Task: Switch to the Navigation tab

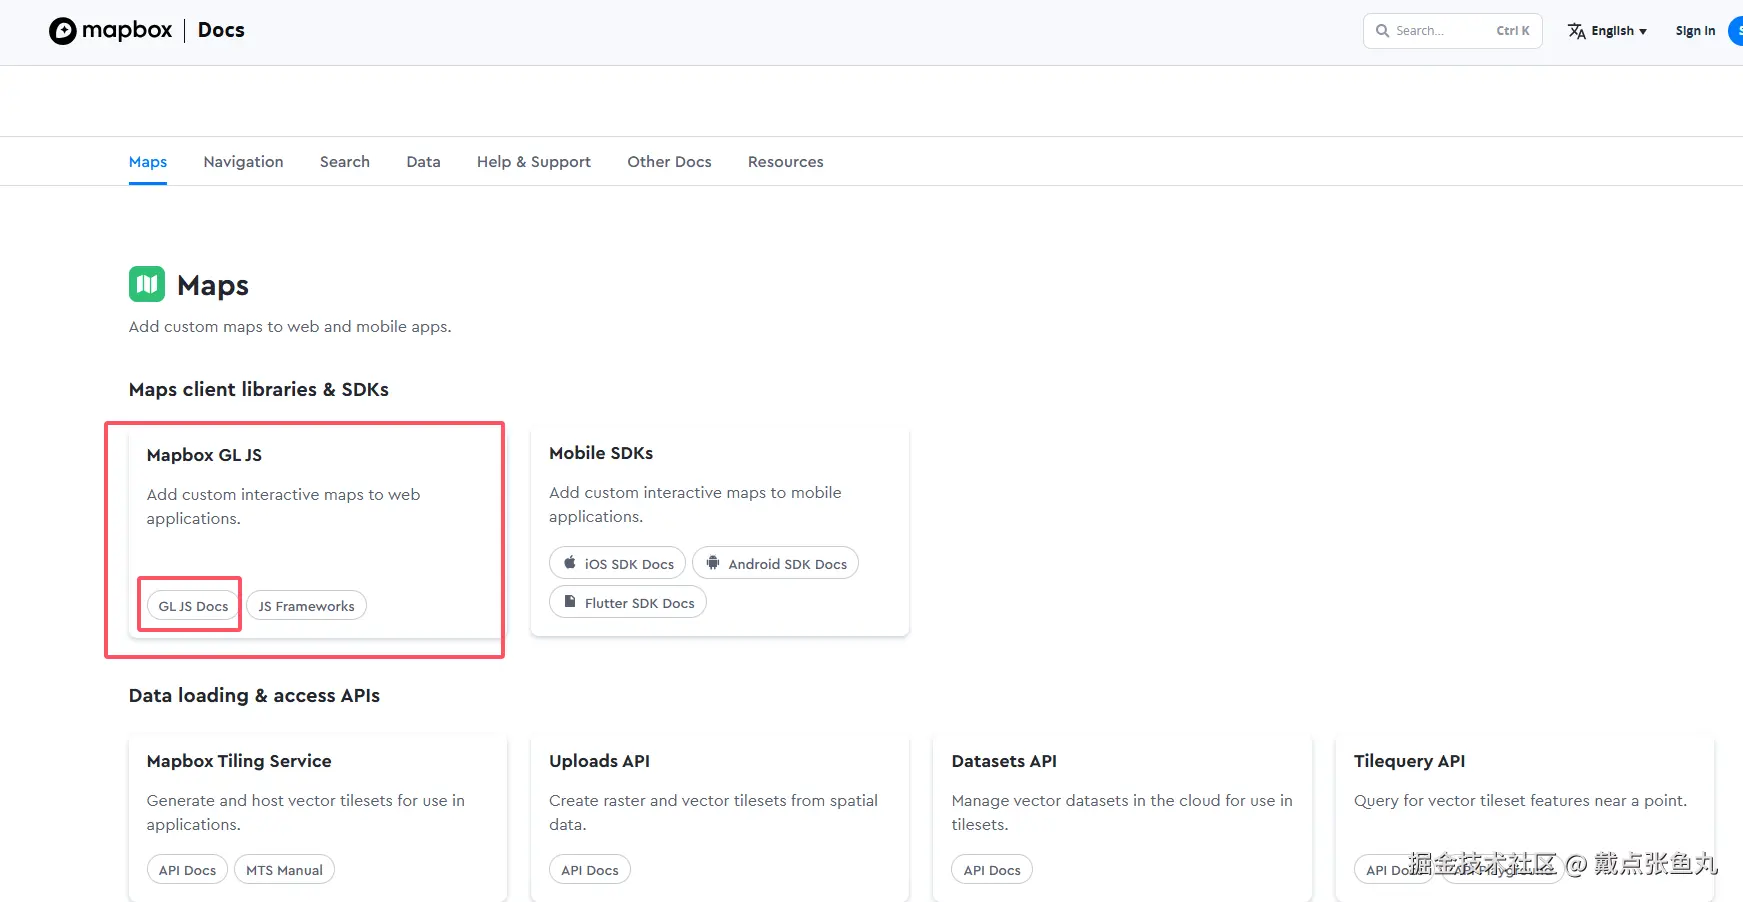Action: pos(243,162)
